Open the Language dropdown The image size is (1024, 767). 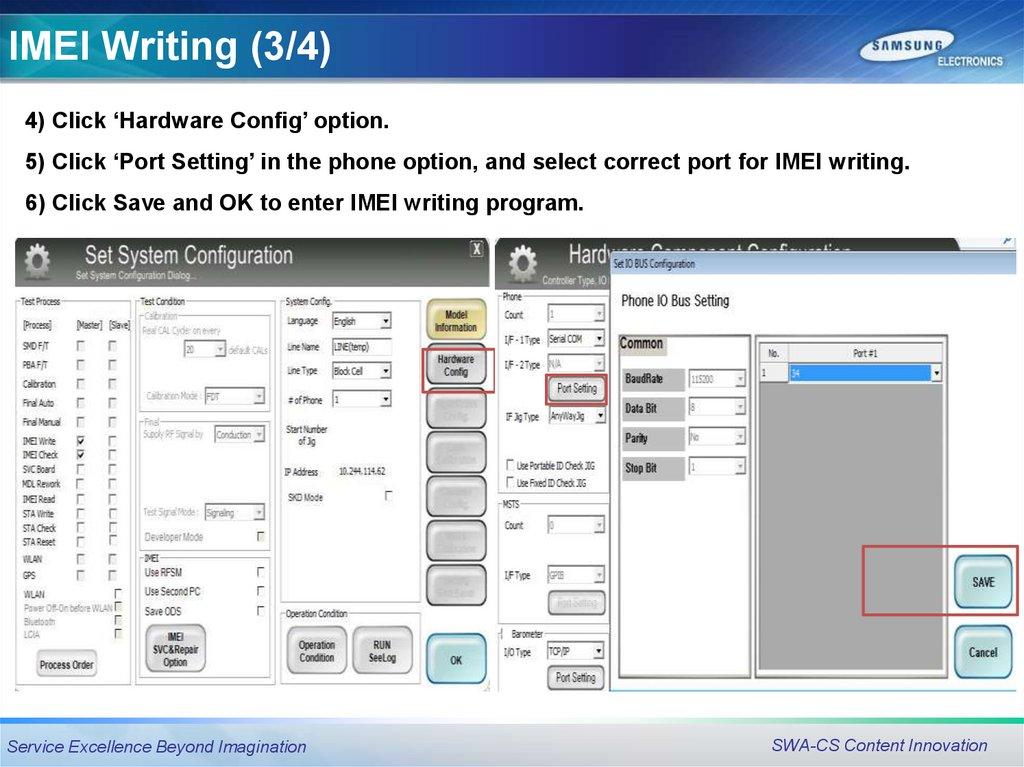coord(385,322)
